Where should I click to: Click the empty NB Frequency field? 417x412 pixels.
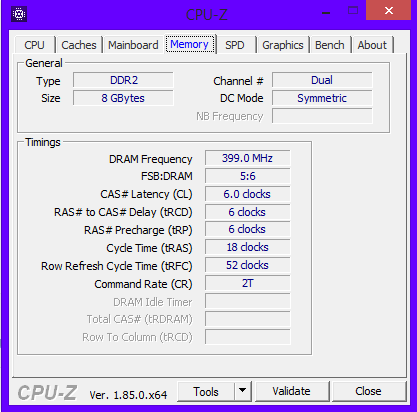pyautogui.click(x=322, y=116)
